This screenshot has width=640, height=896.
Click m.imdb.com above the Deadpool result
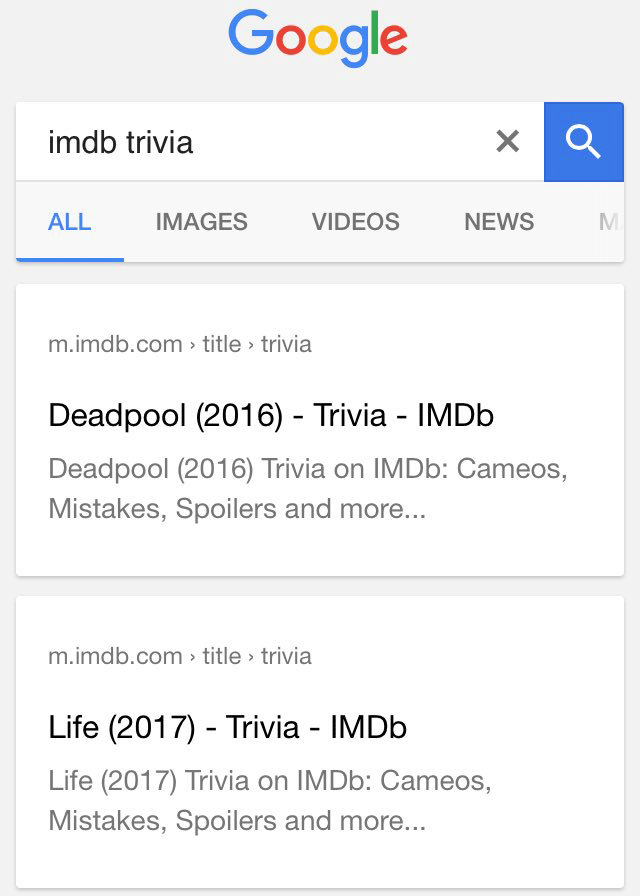[x=115, y=344]
